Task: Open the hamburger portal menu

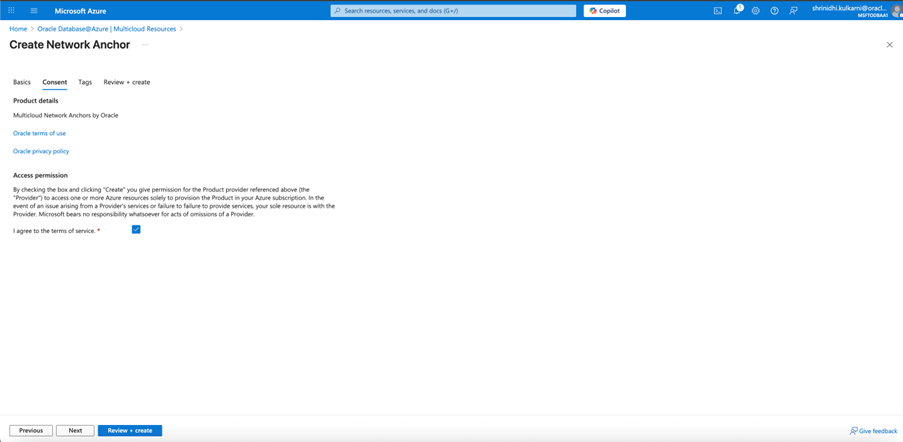Action: click(34, 10)
